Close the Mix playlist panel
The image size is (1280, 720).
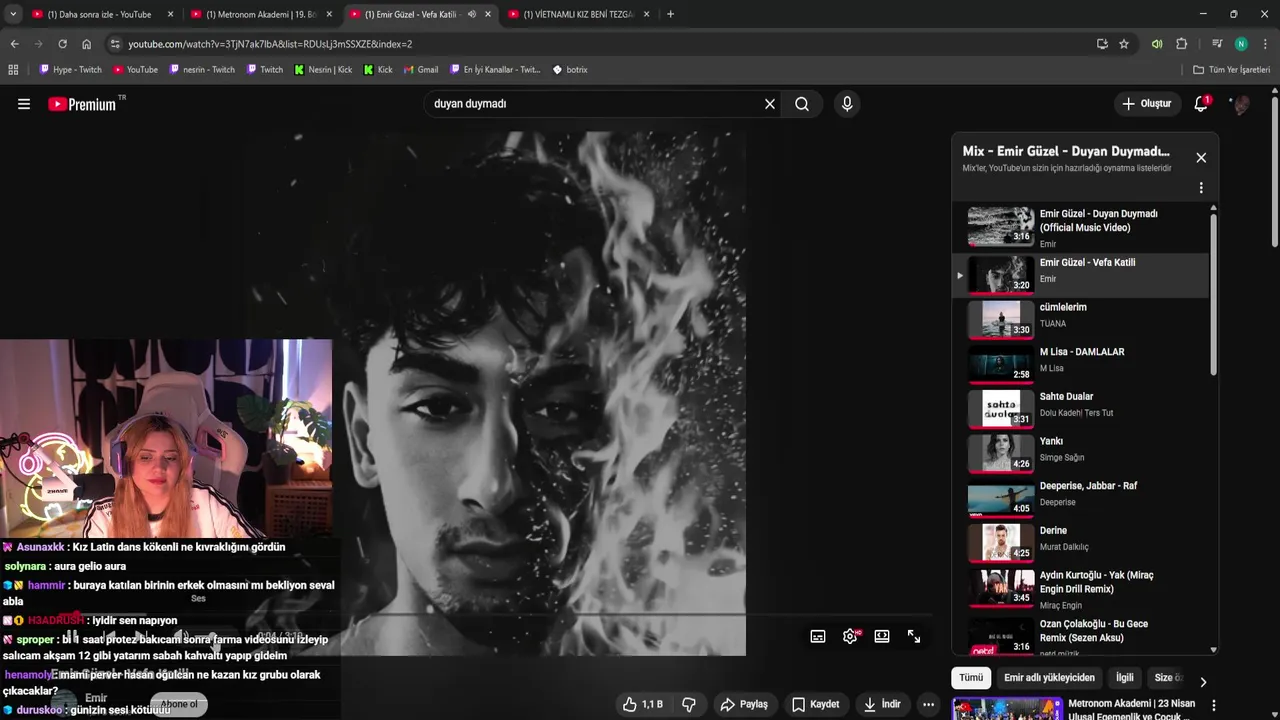1201,158
